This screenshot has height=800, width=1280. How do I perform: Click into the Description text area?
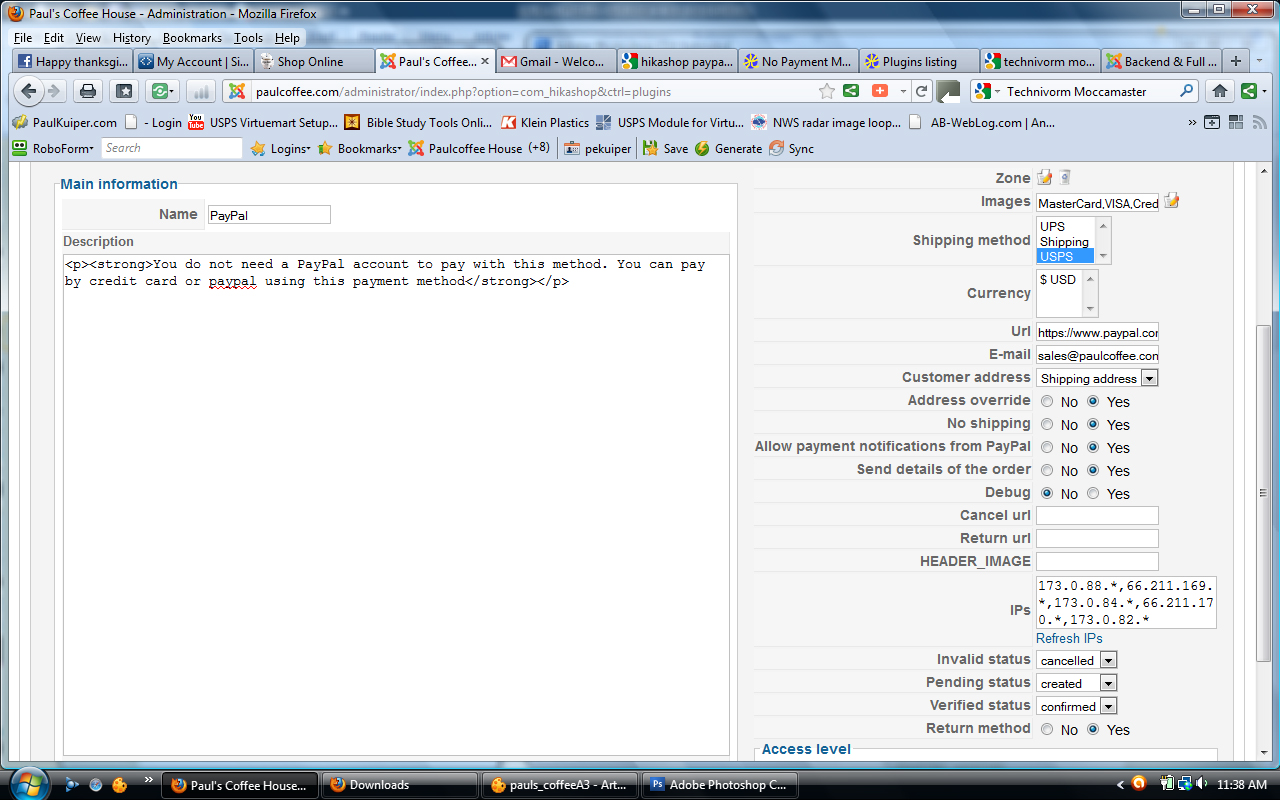pos(396,505)
